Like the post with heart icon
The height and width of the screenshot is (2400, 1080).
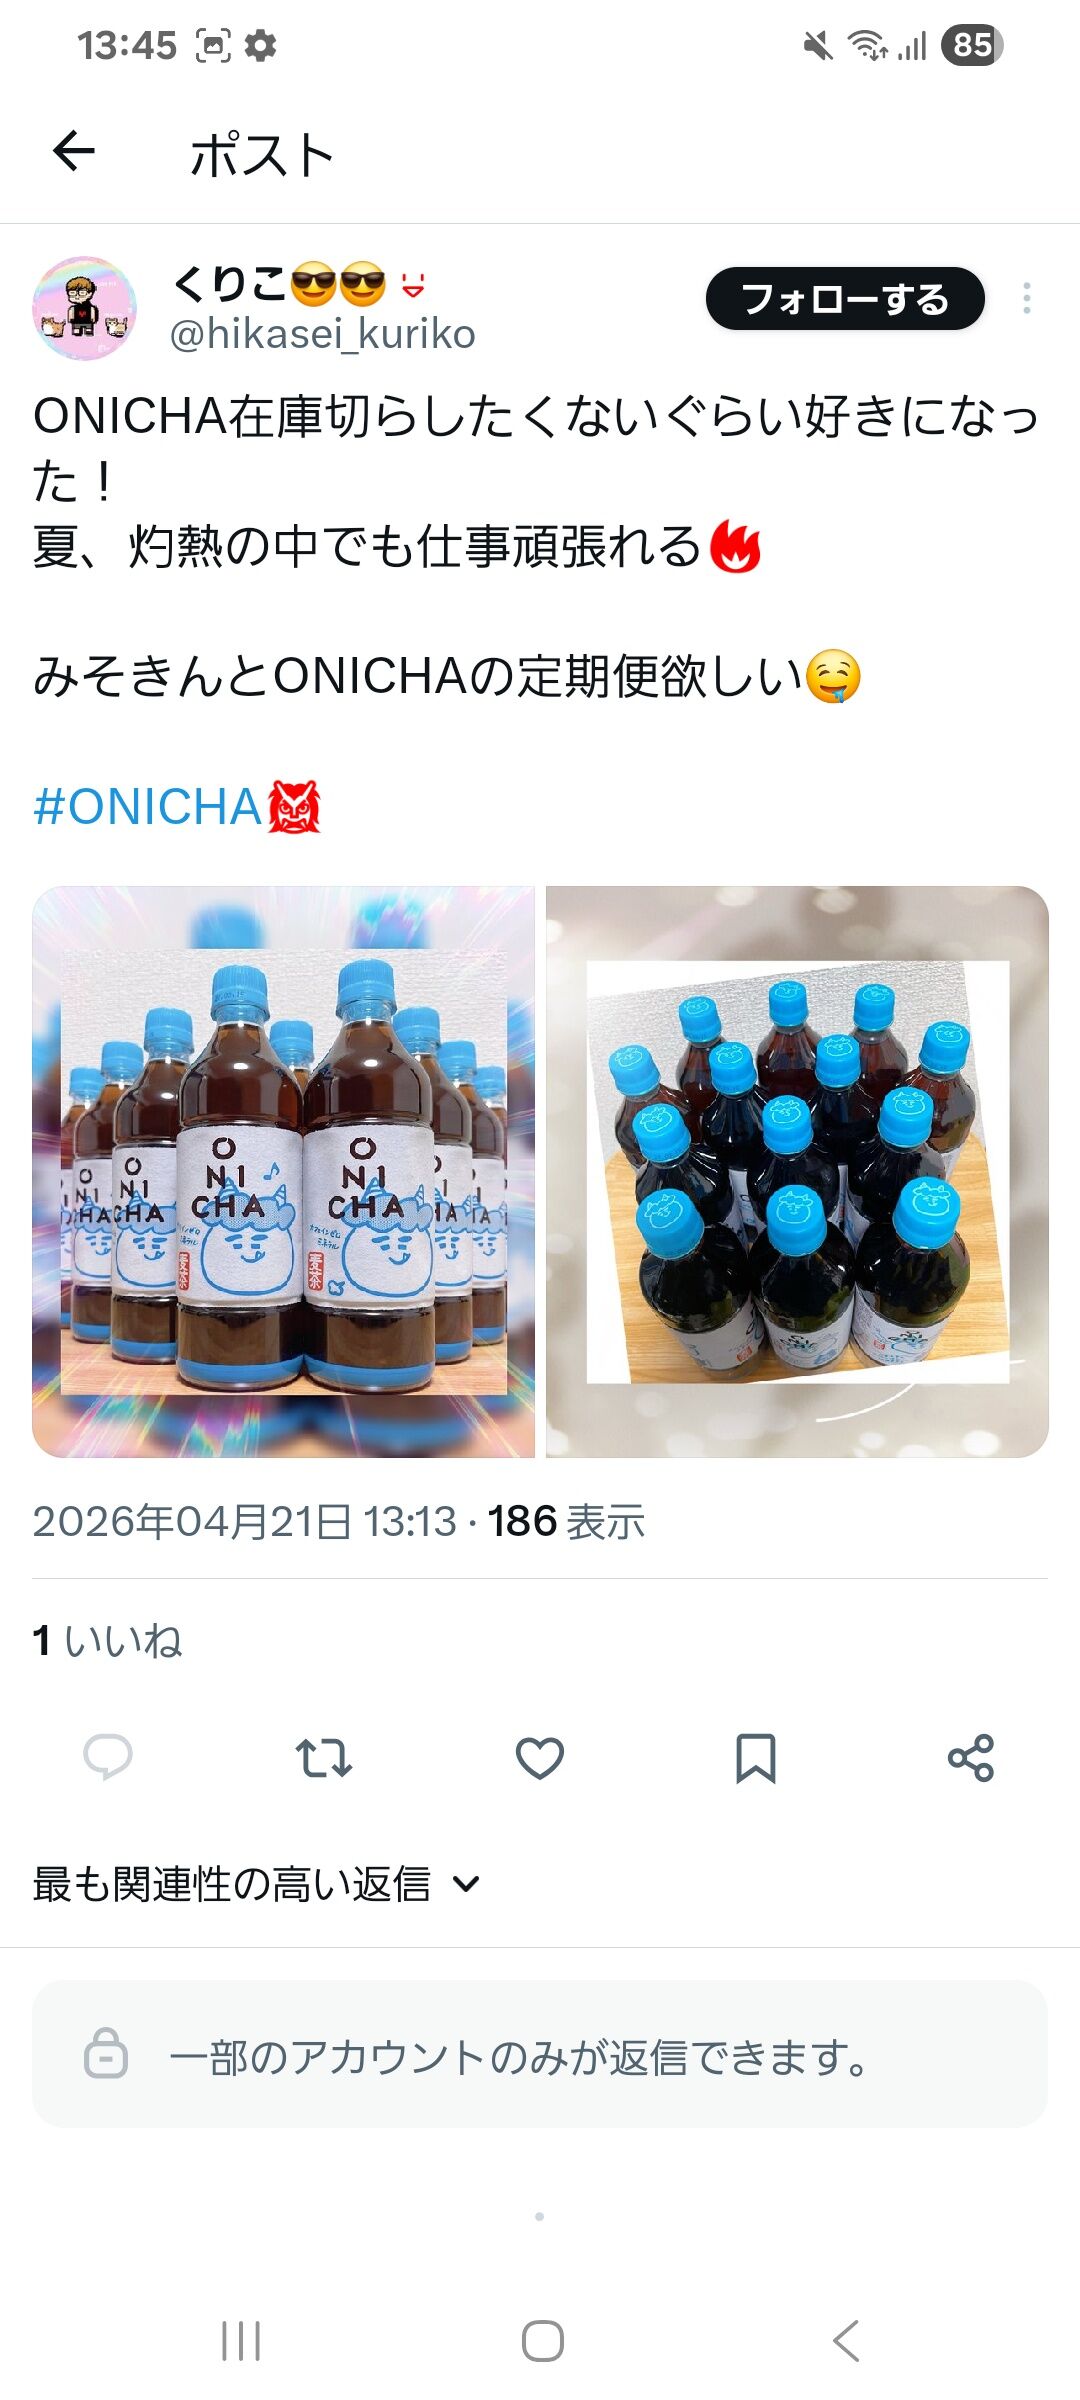540,1757
